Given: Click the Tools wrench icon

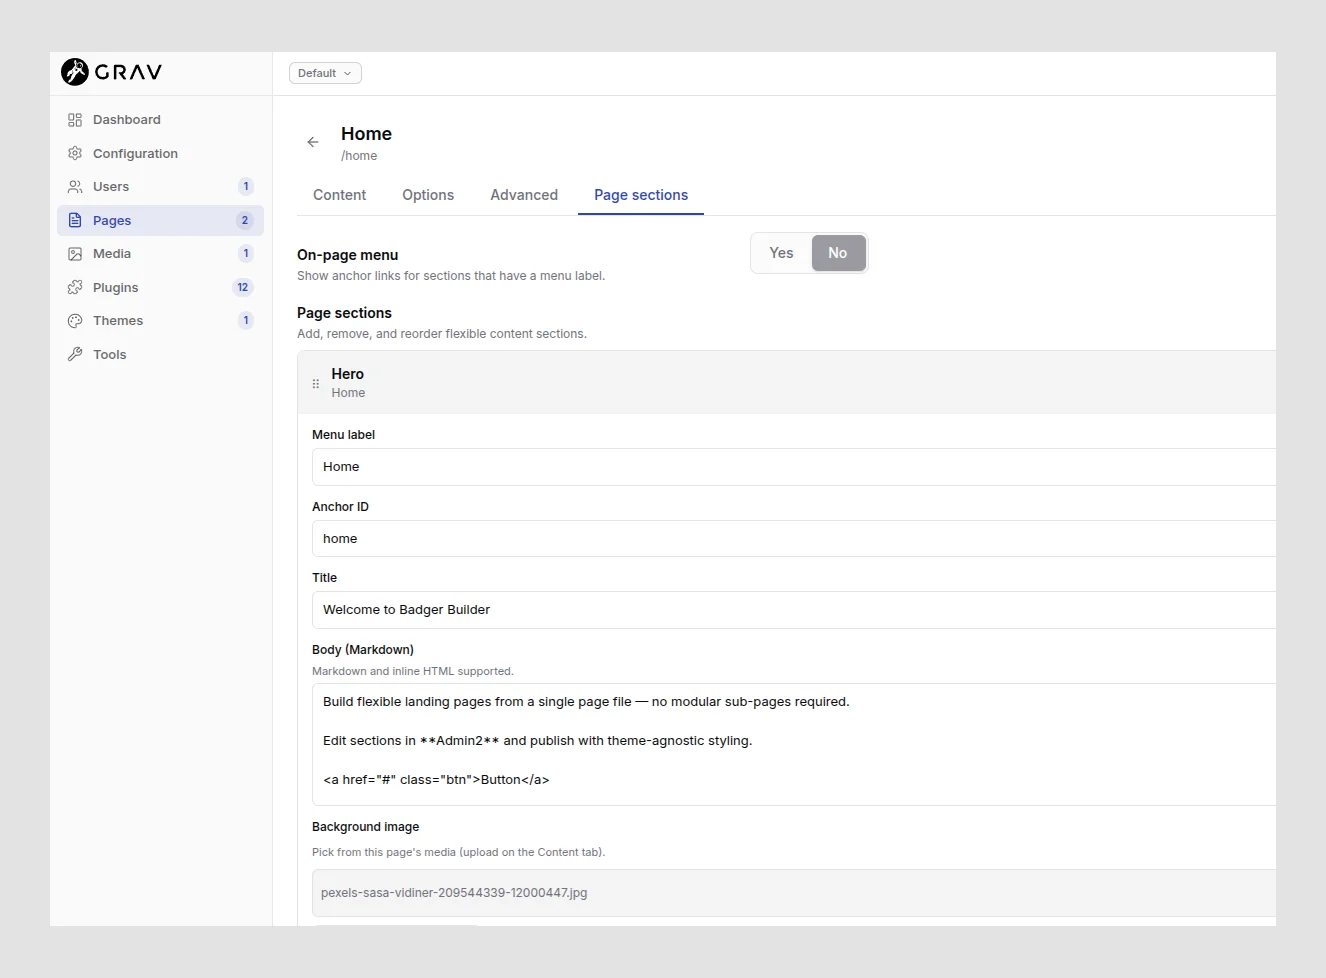Looking at the screenshot, I should [75, 354].
